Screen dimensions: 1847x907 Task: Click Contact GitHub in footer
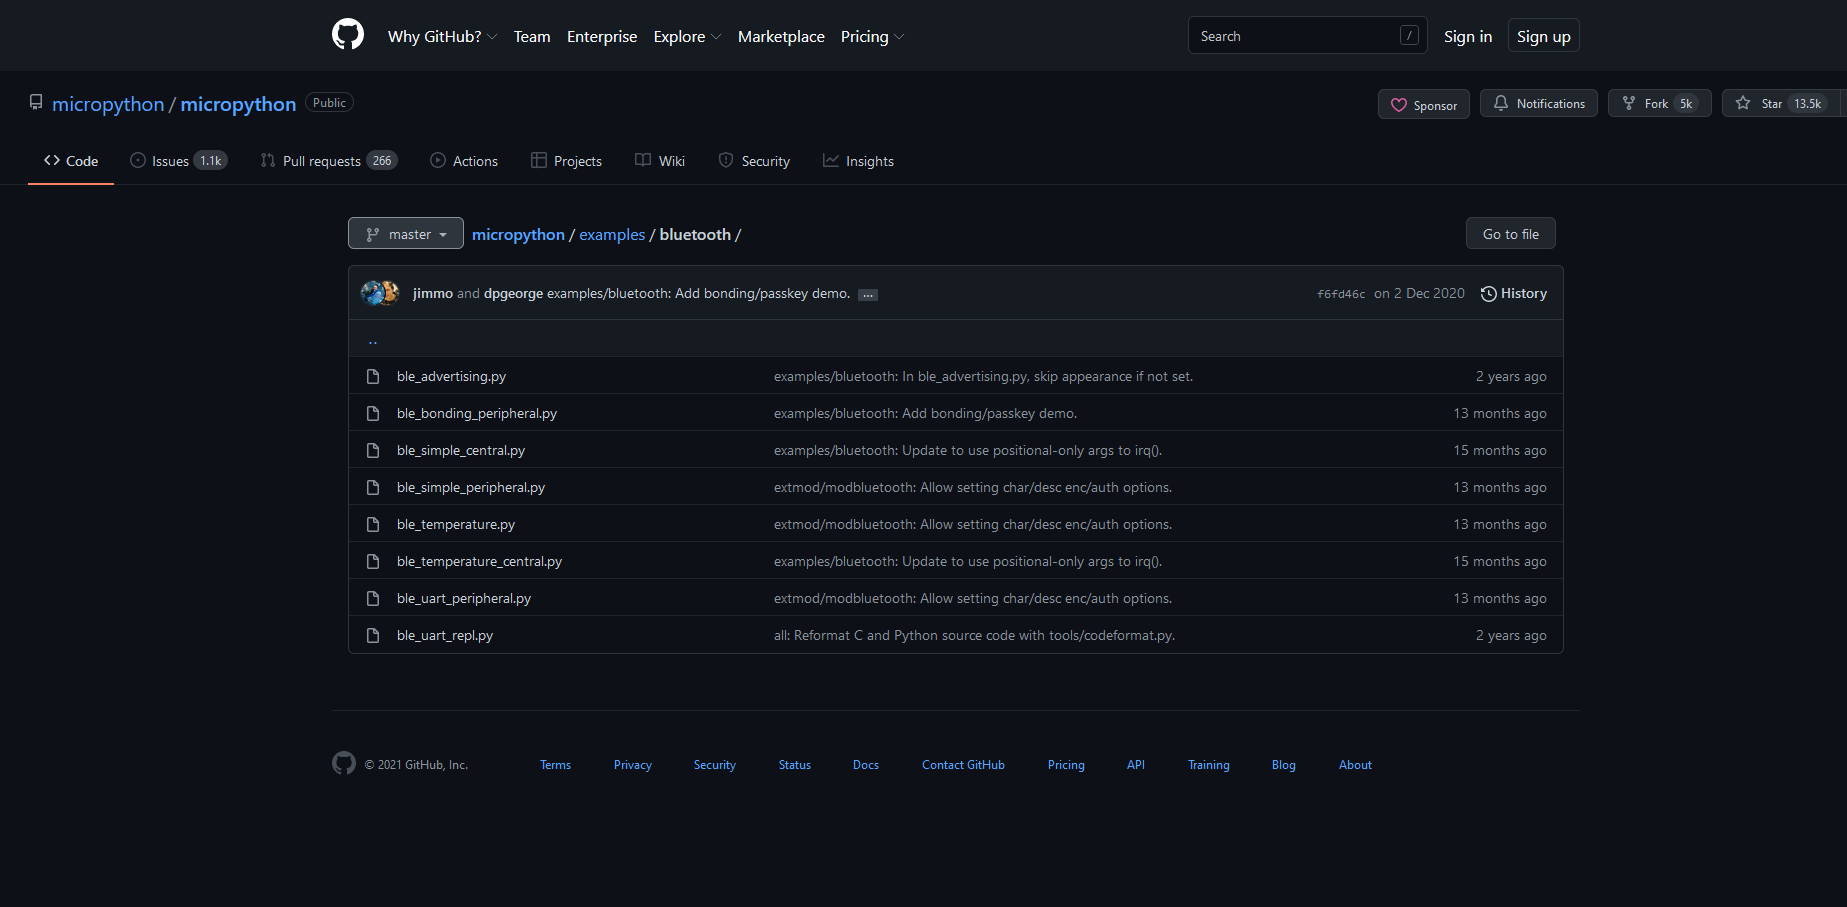pyautogui.click(x=963, y=765)
